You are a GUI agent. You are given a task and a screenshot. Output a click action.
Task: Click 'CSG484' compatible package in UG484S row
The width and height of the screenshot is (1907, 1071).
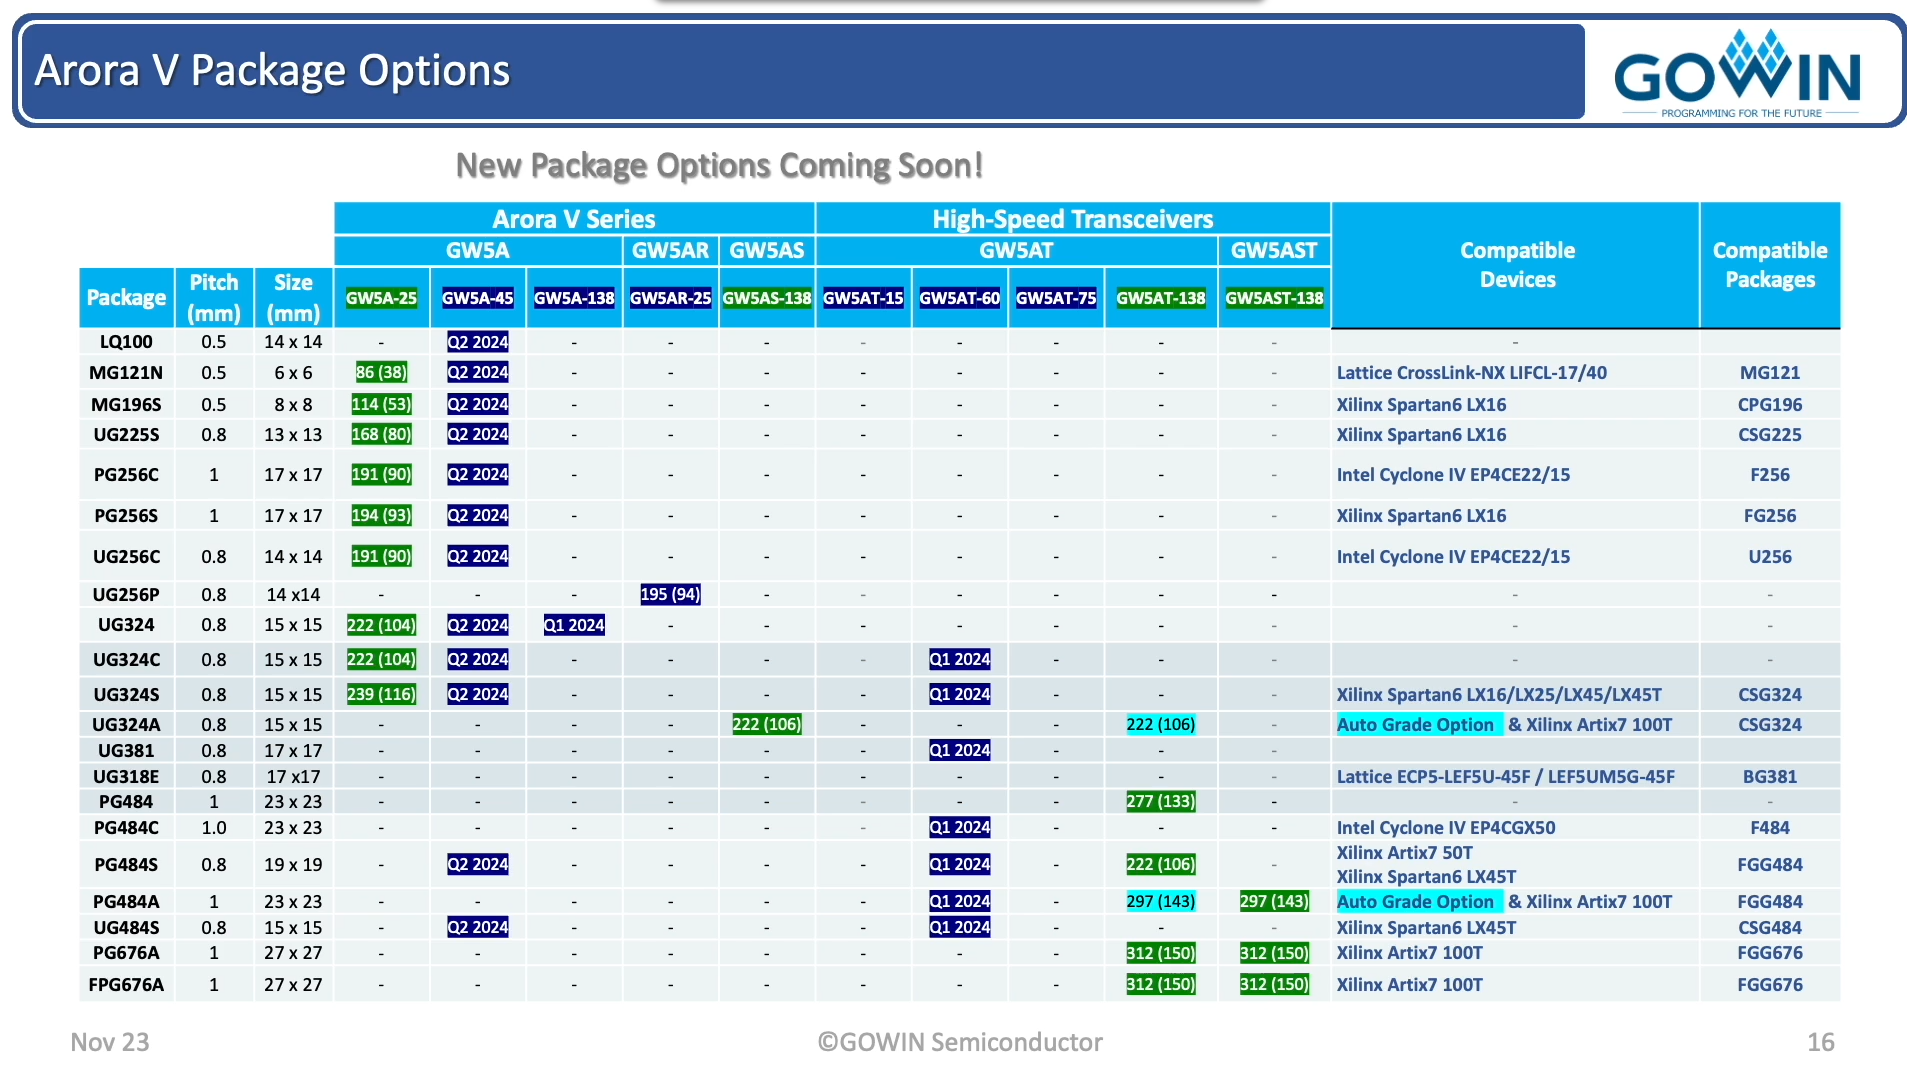click(x=1769, y=928)
